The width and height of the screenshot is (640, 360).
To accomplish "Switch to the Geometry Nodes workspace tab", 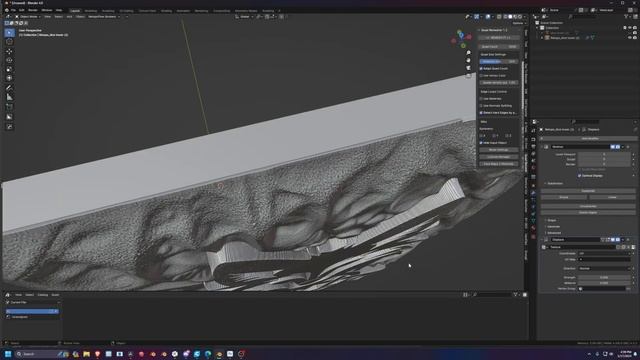I will point(246,11).
